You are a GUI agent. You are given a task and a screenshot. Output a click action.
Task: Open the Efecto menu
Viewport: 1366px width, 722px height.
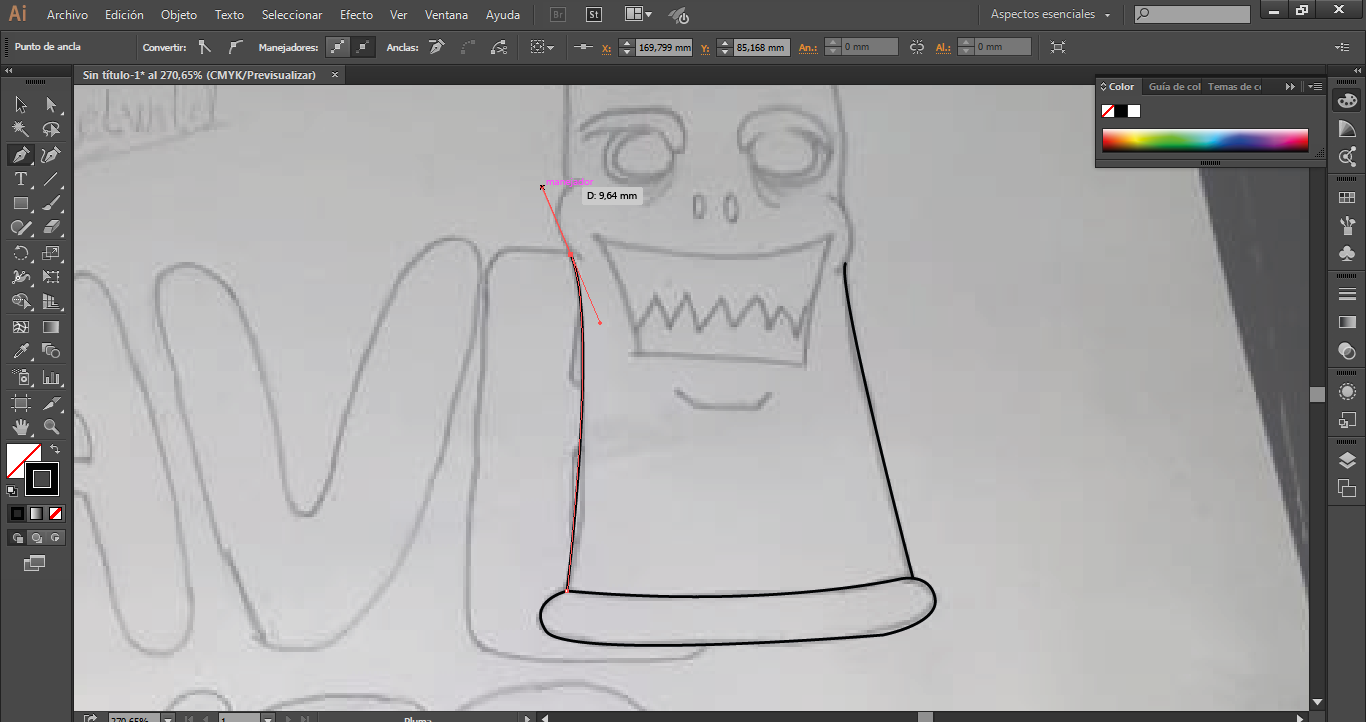(356, 15)
